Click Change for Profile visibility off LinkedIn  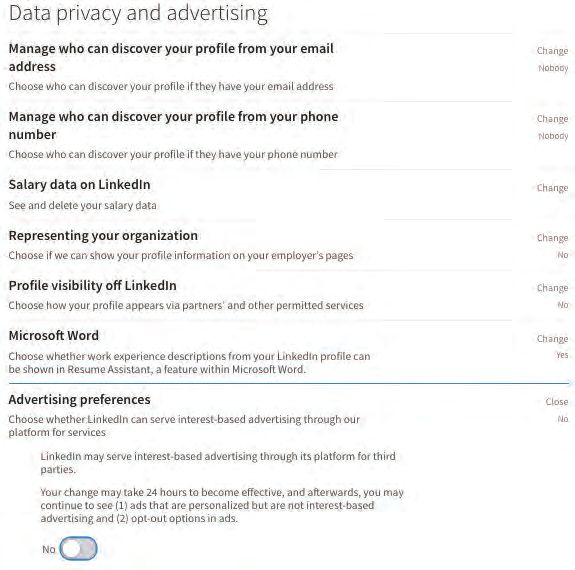tap(552, 288)
